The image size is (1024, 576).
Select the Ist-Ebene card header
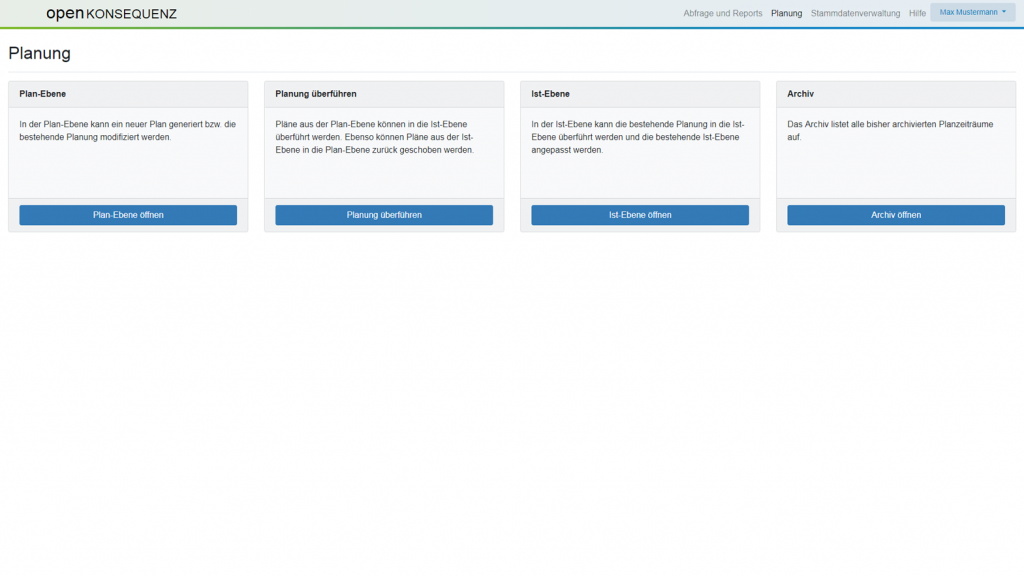click(550, 94)
